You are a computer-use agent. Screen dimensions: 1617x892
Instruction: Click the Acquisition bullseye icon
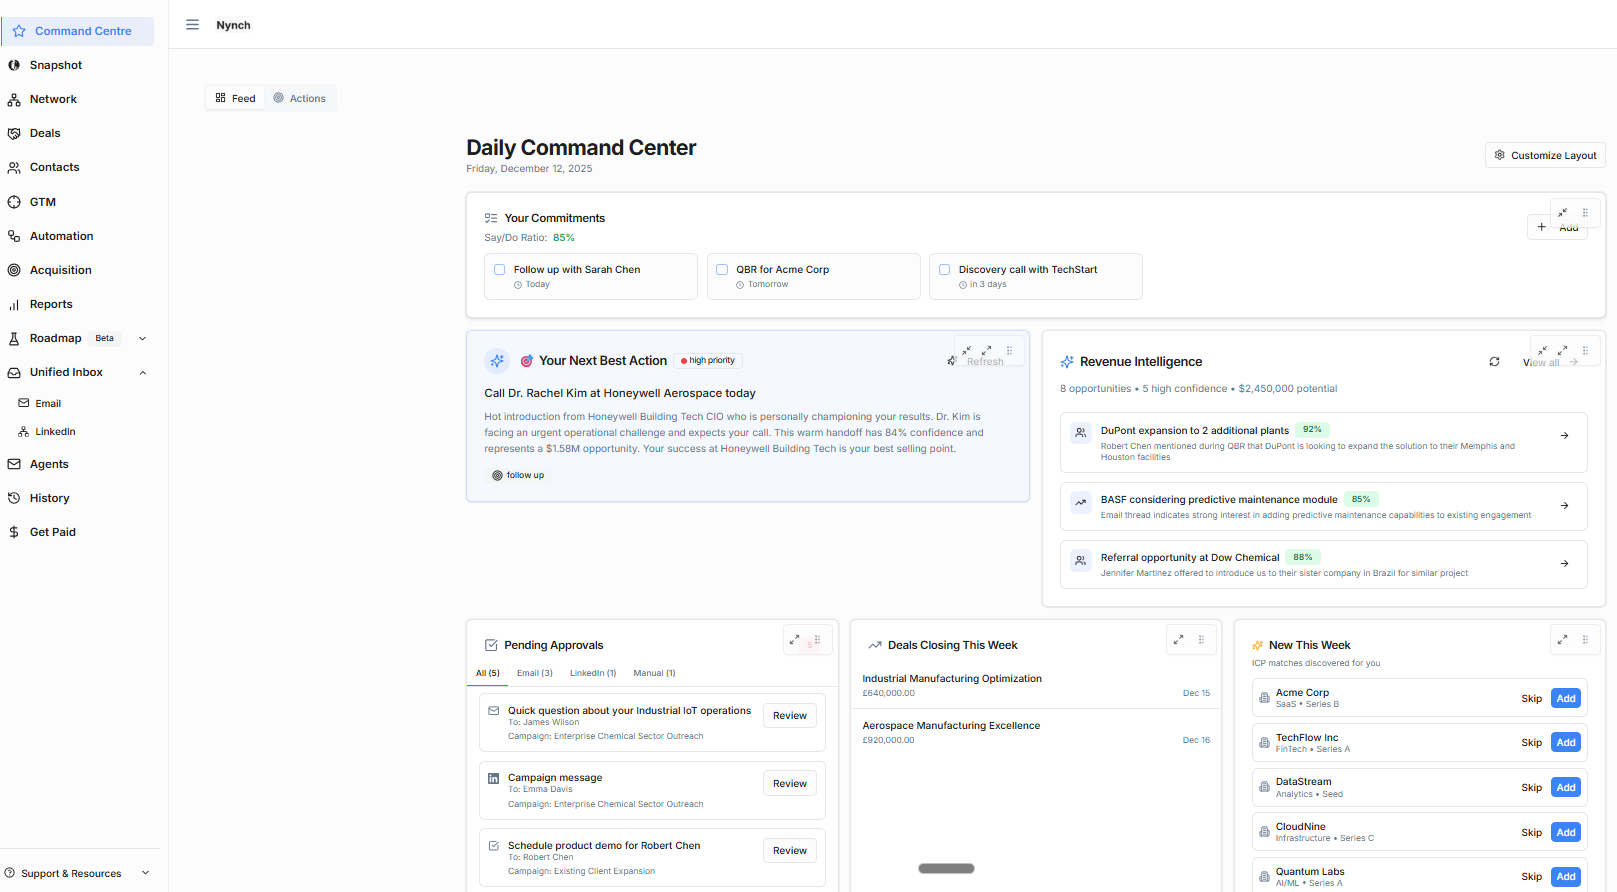(14, 270)
